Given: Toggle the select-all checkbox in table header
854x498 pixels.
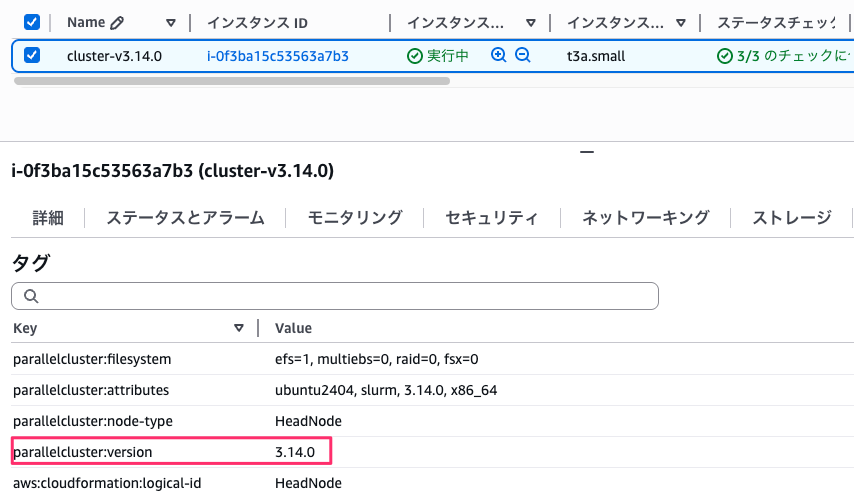Looking at the screenshot, I should (x=31, y=22).
